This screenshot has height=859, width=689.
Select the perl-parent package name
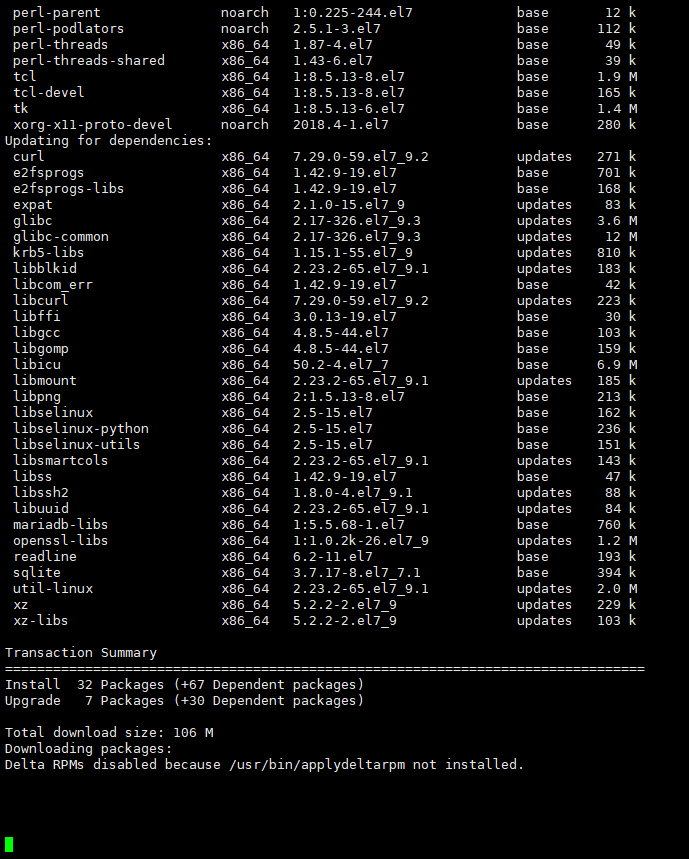[x=57, y=13]
